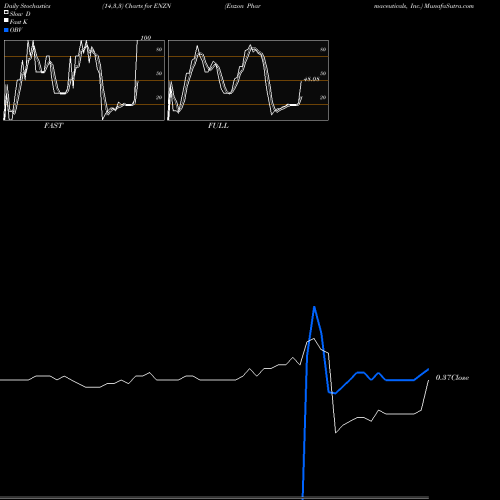Click the MunafaSutra.com watermark text

tap(449, 6)
